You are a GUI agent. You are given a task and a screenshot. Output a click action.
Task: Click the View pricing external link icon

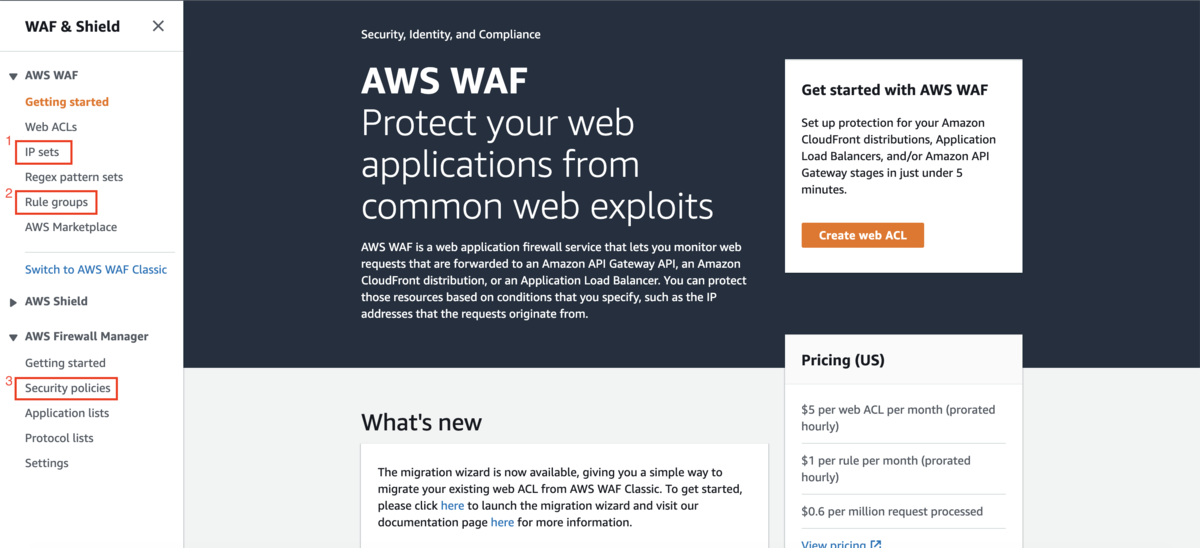tap(876, 544)
